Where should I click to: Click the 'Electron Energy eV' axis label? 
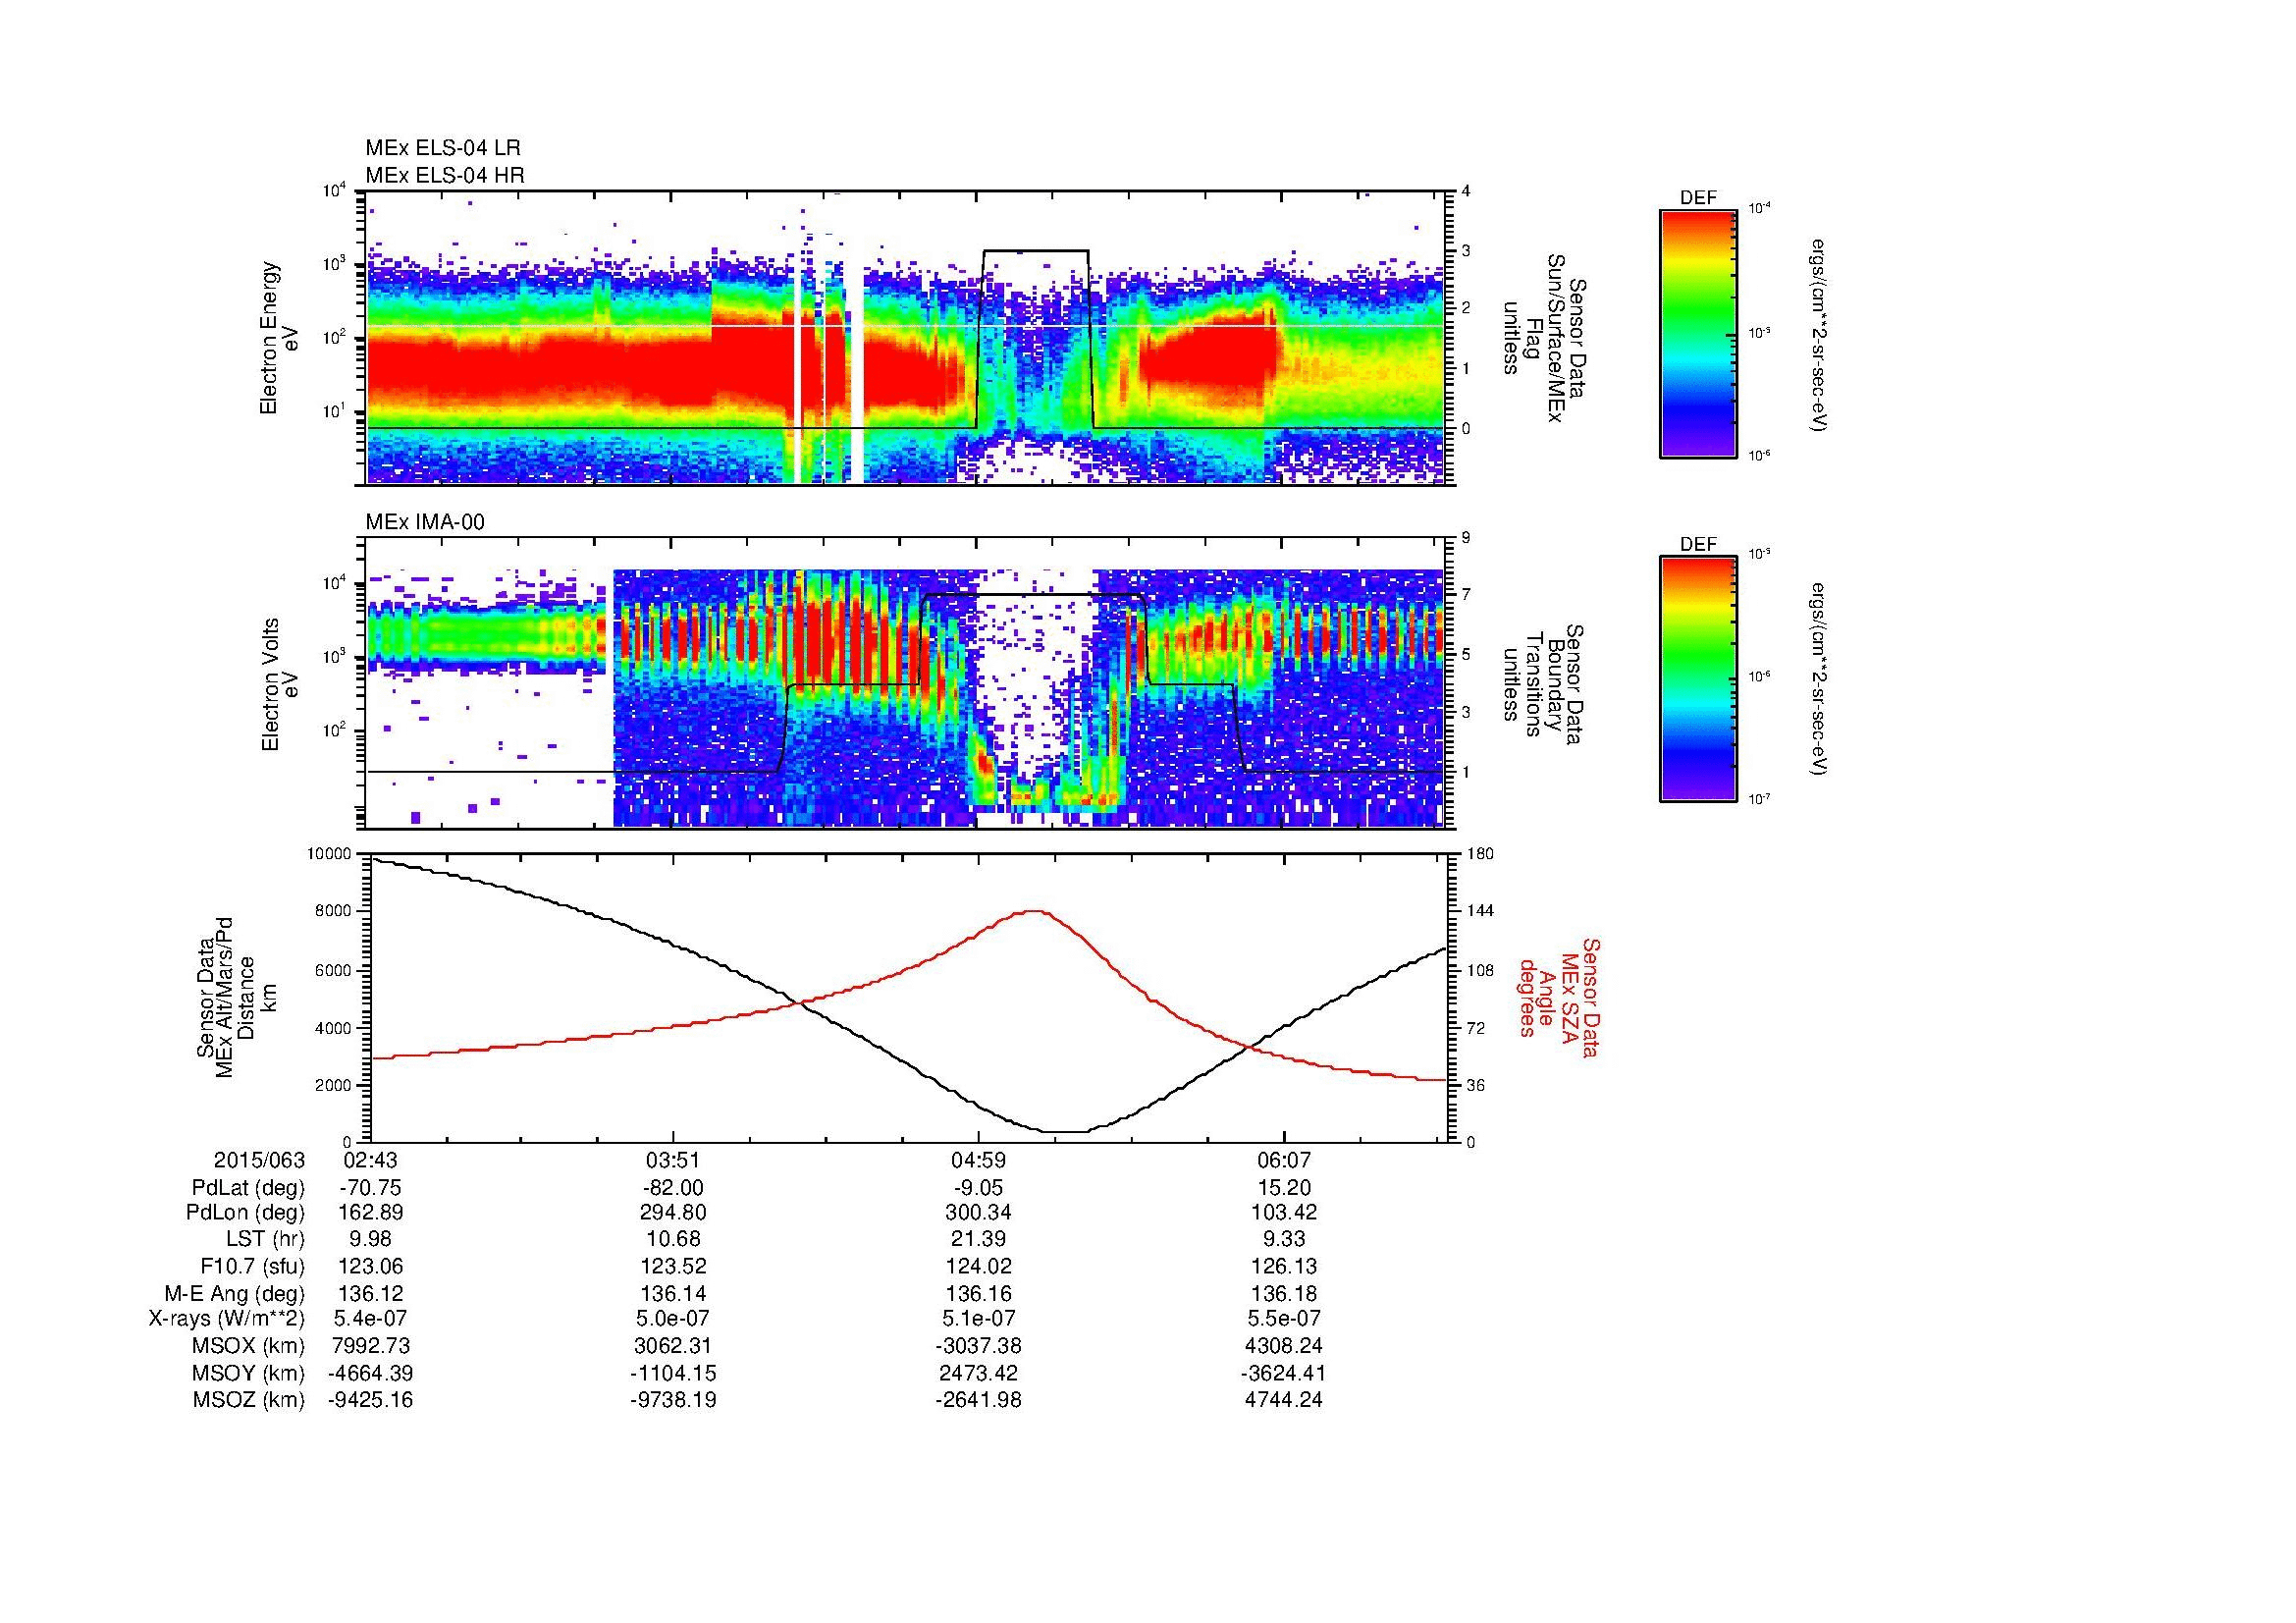tap(280, 338)
